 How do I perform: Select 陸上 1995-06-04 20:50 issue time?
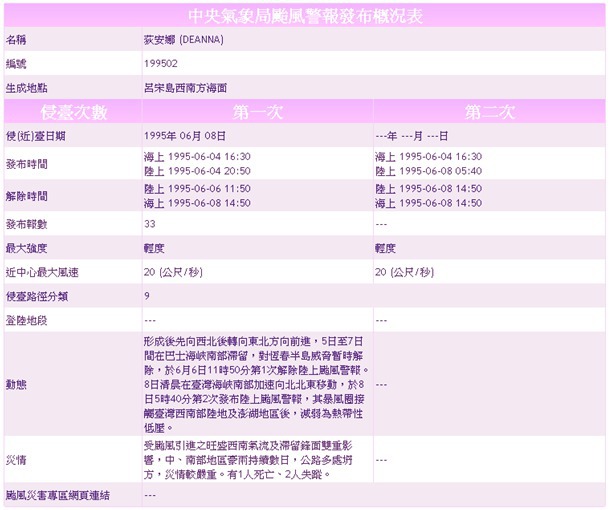pyautogui.click(x=197, y=171)
